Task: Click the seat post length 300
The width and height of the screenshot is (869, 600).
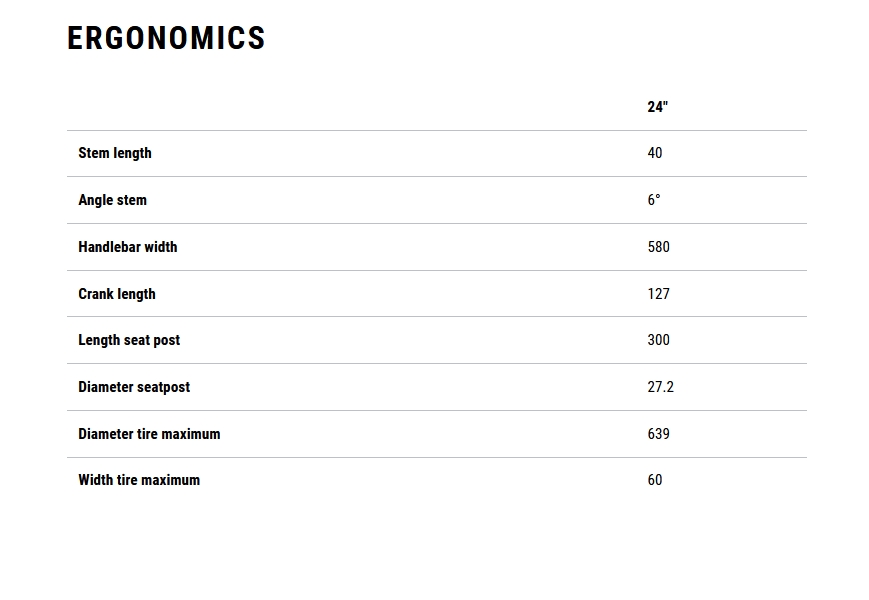Action: click(x=658, y=340)
